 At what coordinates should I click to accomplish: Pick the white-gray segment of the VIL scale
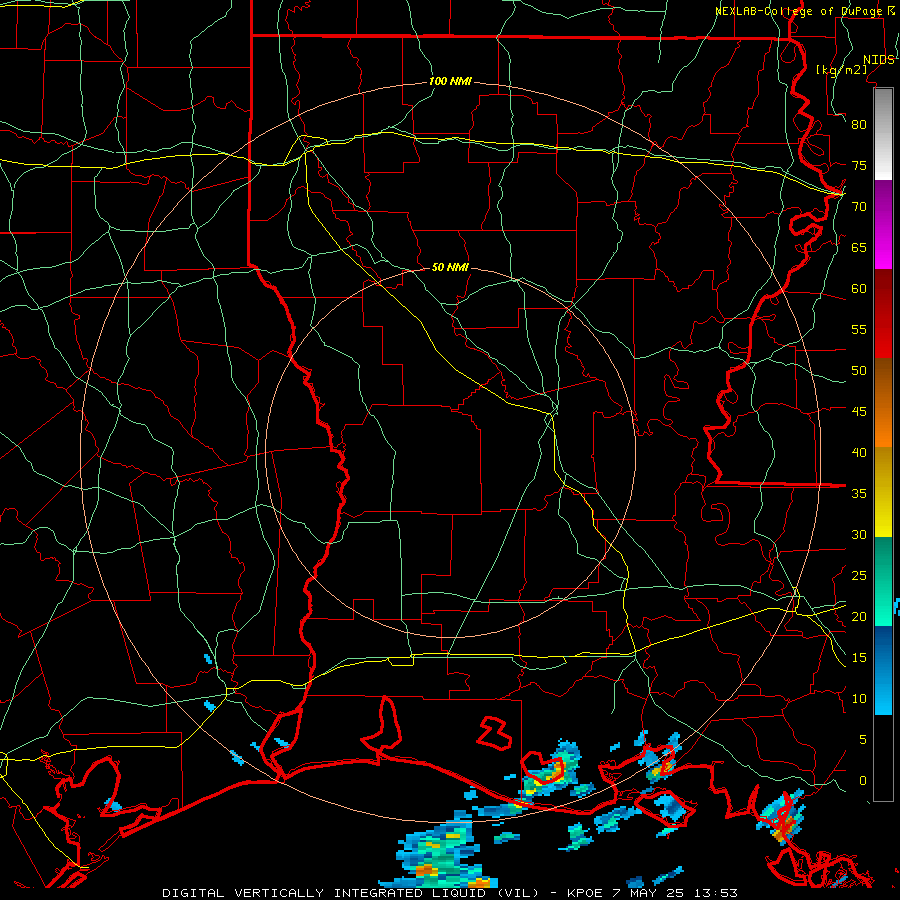coord(883,134)
